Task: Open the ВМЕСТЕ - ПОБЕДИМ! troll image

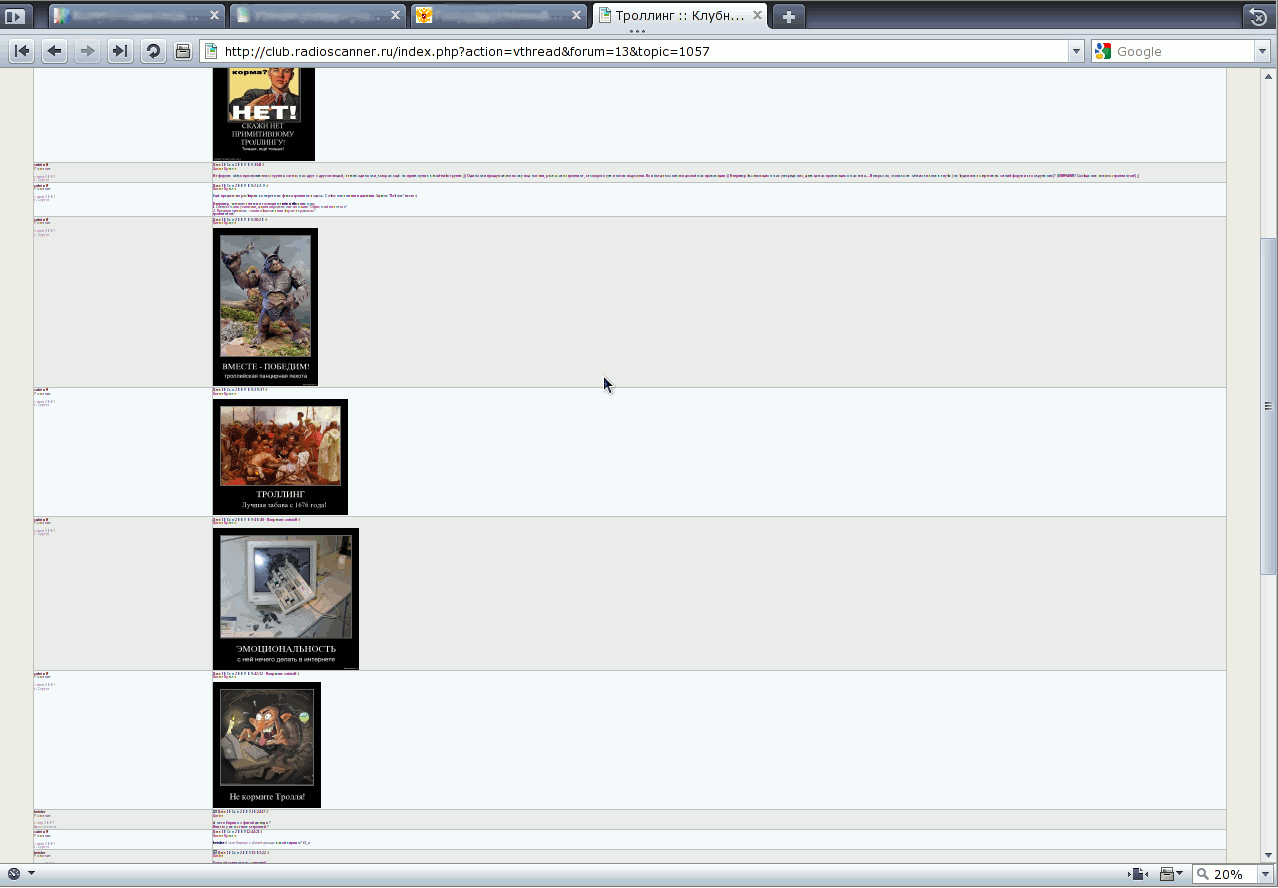Action: (x=265, y=307)
